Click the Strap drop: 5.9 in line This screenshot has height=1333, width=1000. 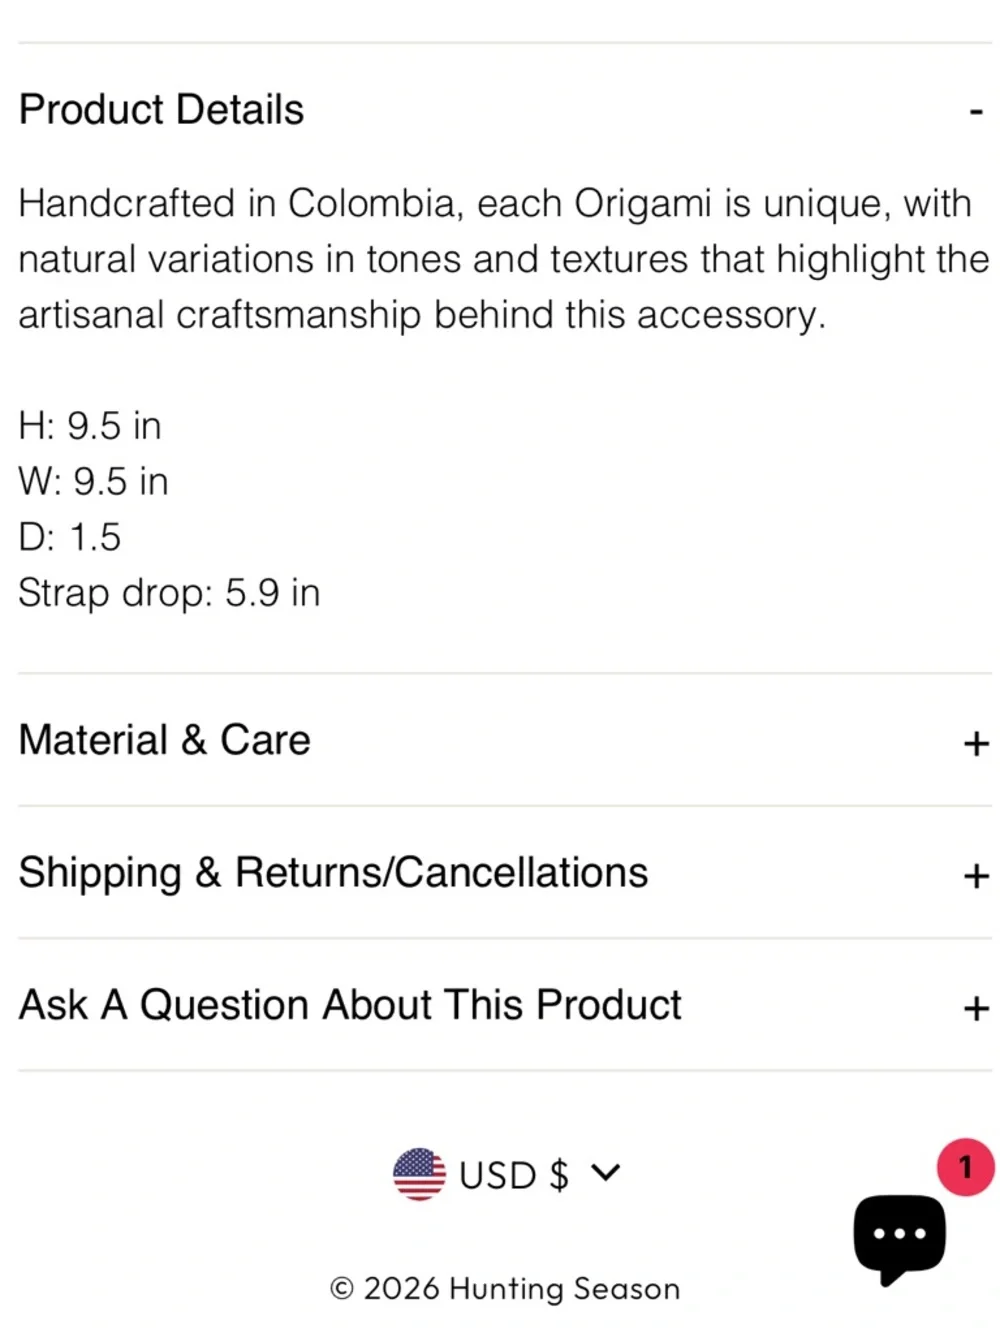(x=169, y=593)
